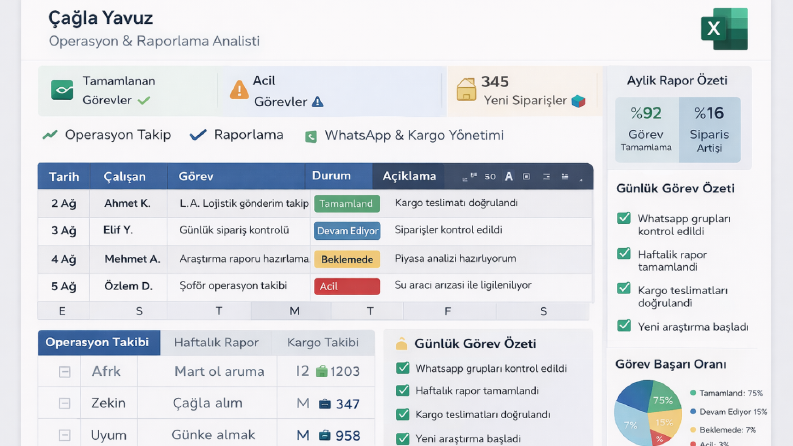Image resolution: width=793 pixels, height=446 pixels.
Task: Open the %16 Sipariş Artışı card
Action: point(710,130)
